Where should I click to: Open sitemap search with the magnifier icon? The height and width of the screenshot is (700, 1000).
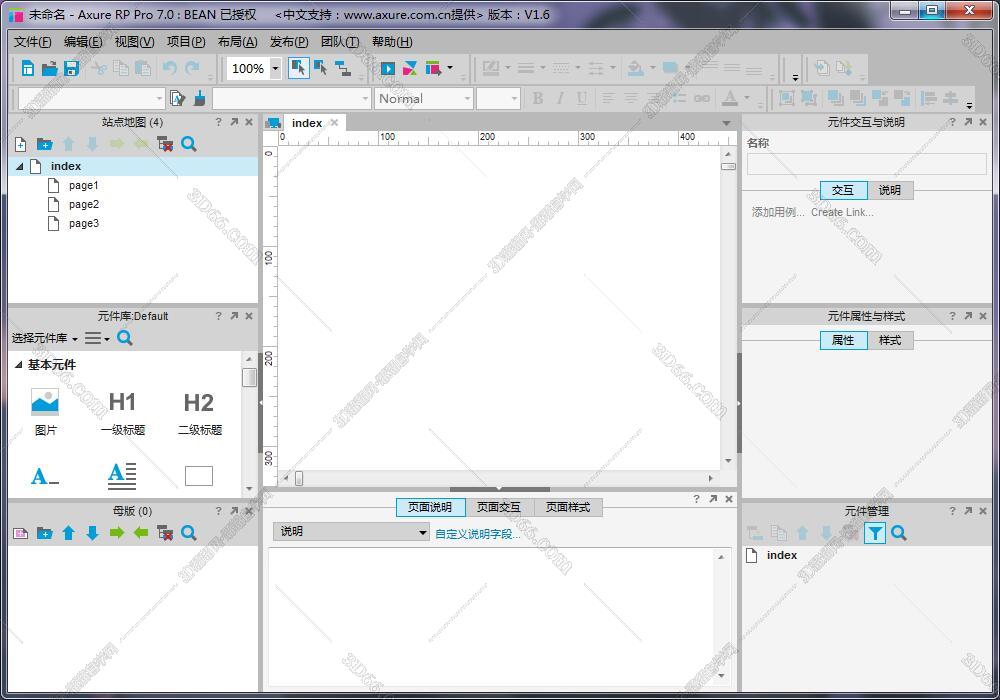click(188, 144)
